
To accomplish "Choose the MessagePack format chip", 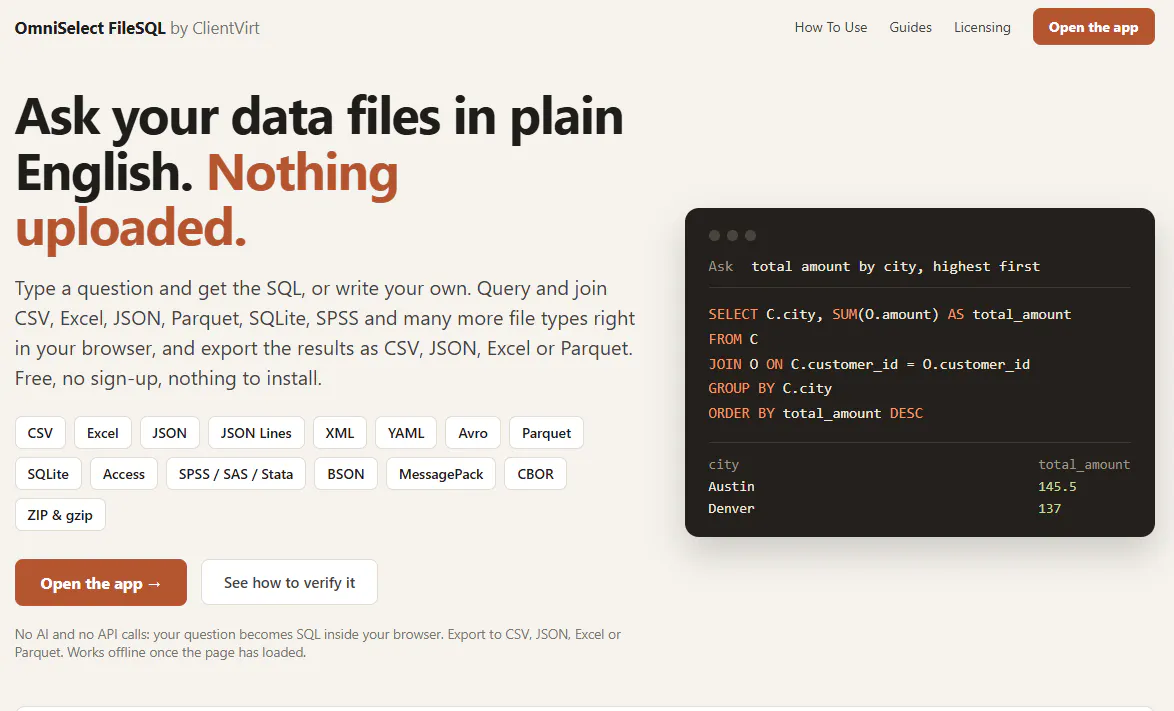I will [x=441, y=474].
